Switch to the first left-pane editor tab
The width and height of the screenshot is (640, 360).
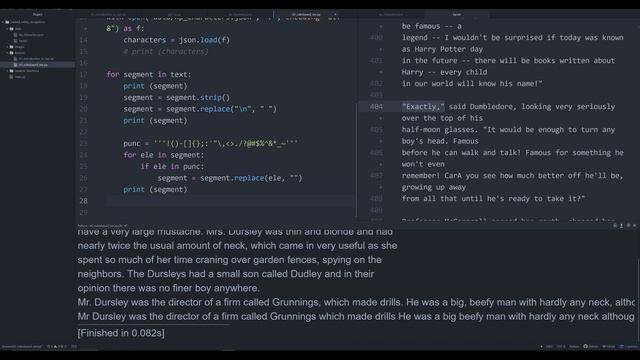(108, 14)
